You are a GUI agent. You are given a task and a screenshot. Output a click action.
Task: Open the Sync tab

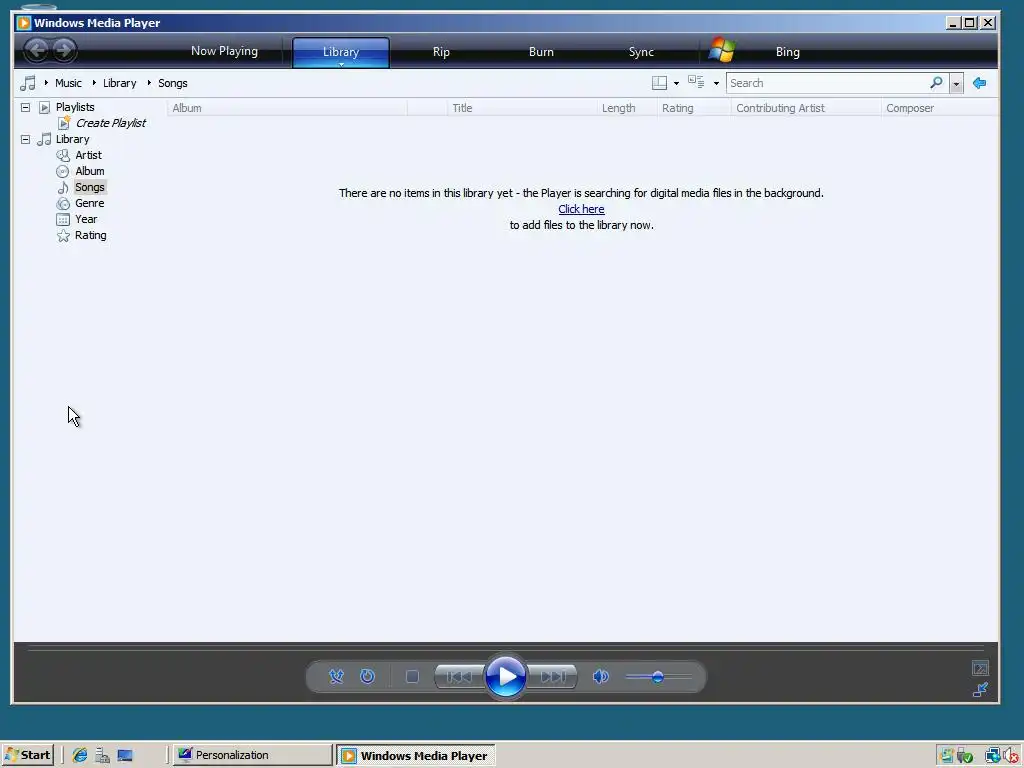pyautogui.click(x=641, y=52)
